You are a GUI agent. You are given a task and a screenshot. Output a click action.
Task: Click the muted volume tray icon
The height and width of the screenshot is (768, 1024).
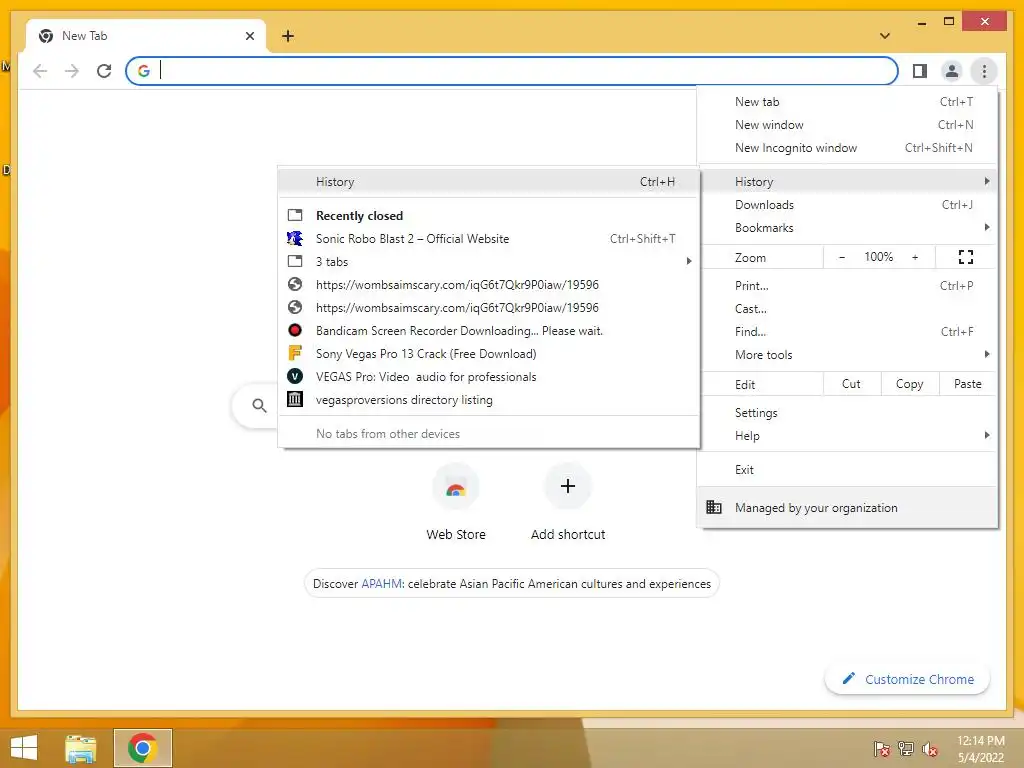(930, 748)
